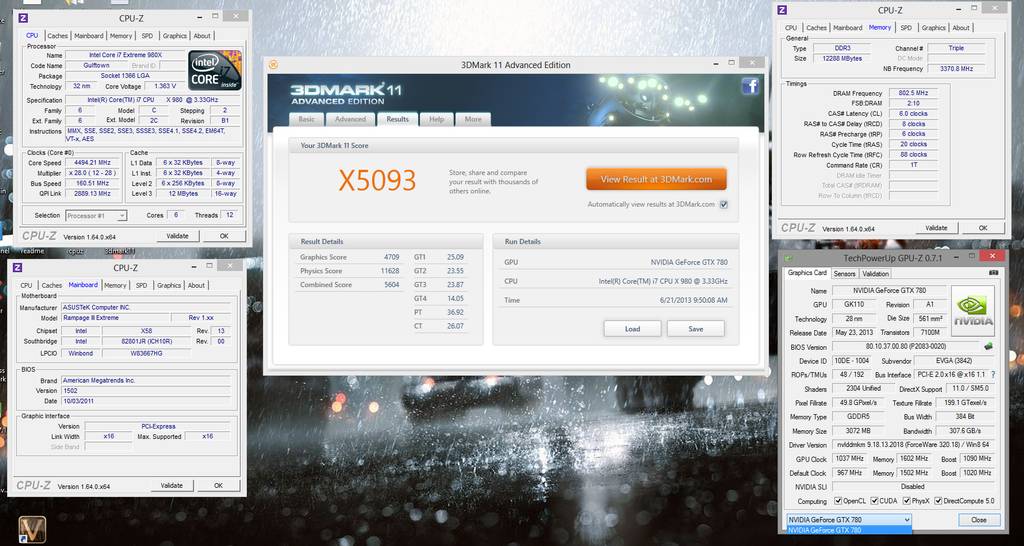Image resolution: width=1024 pixels, height=546 pixels.
Task: Uncheck the OpenCL checkbox in GPU-Z
Action: point(839,501)
